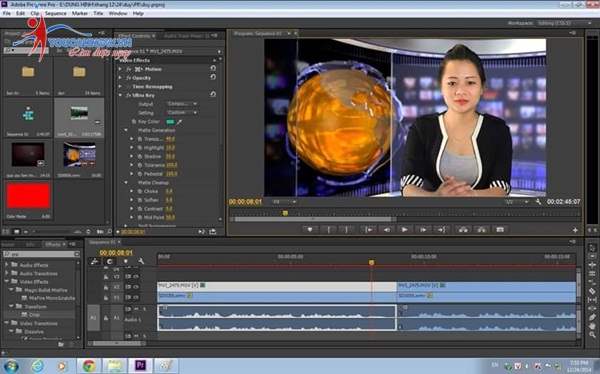Step forward one frame in program monitor
600x374 pixels.
pos(423,230)
